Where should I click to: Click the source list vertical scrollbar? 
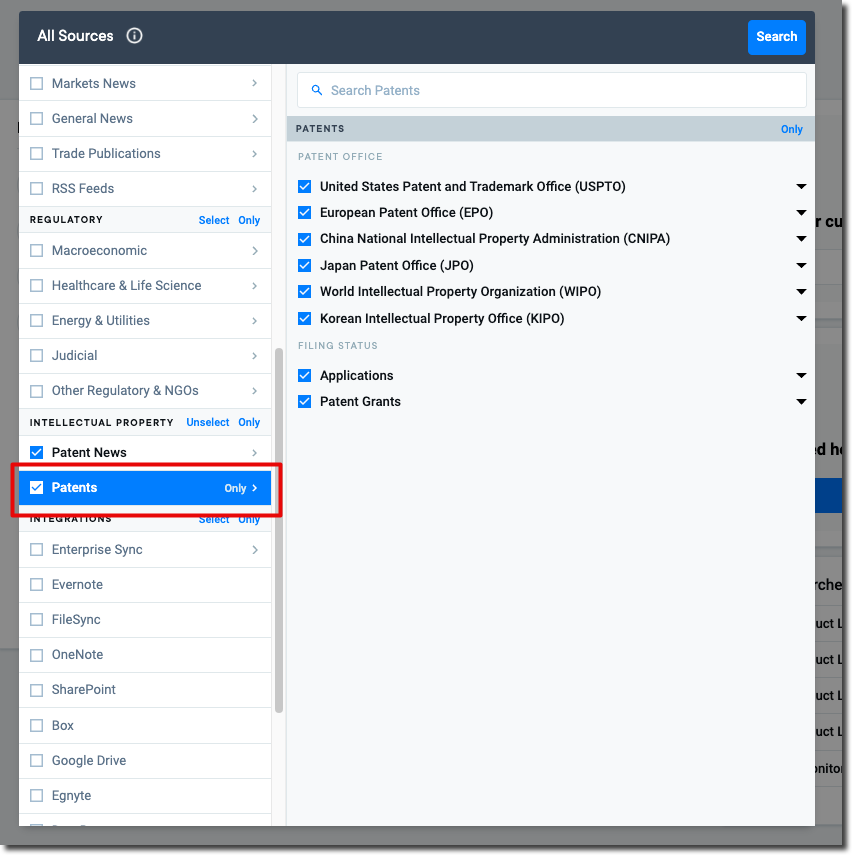279,530
